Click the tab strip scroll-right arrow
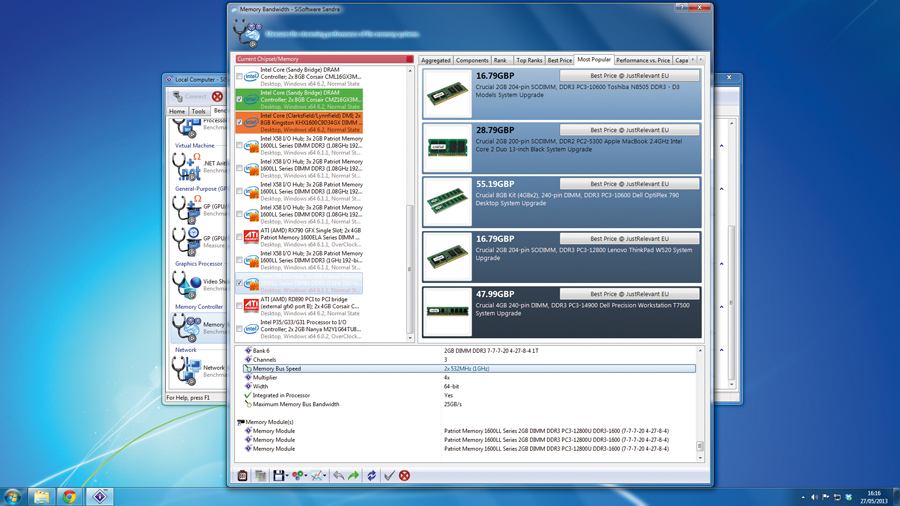 point(701,60)
